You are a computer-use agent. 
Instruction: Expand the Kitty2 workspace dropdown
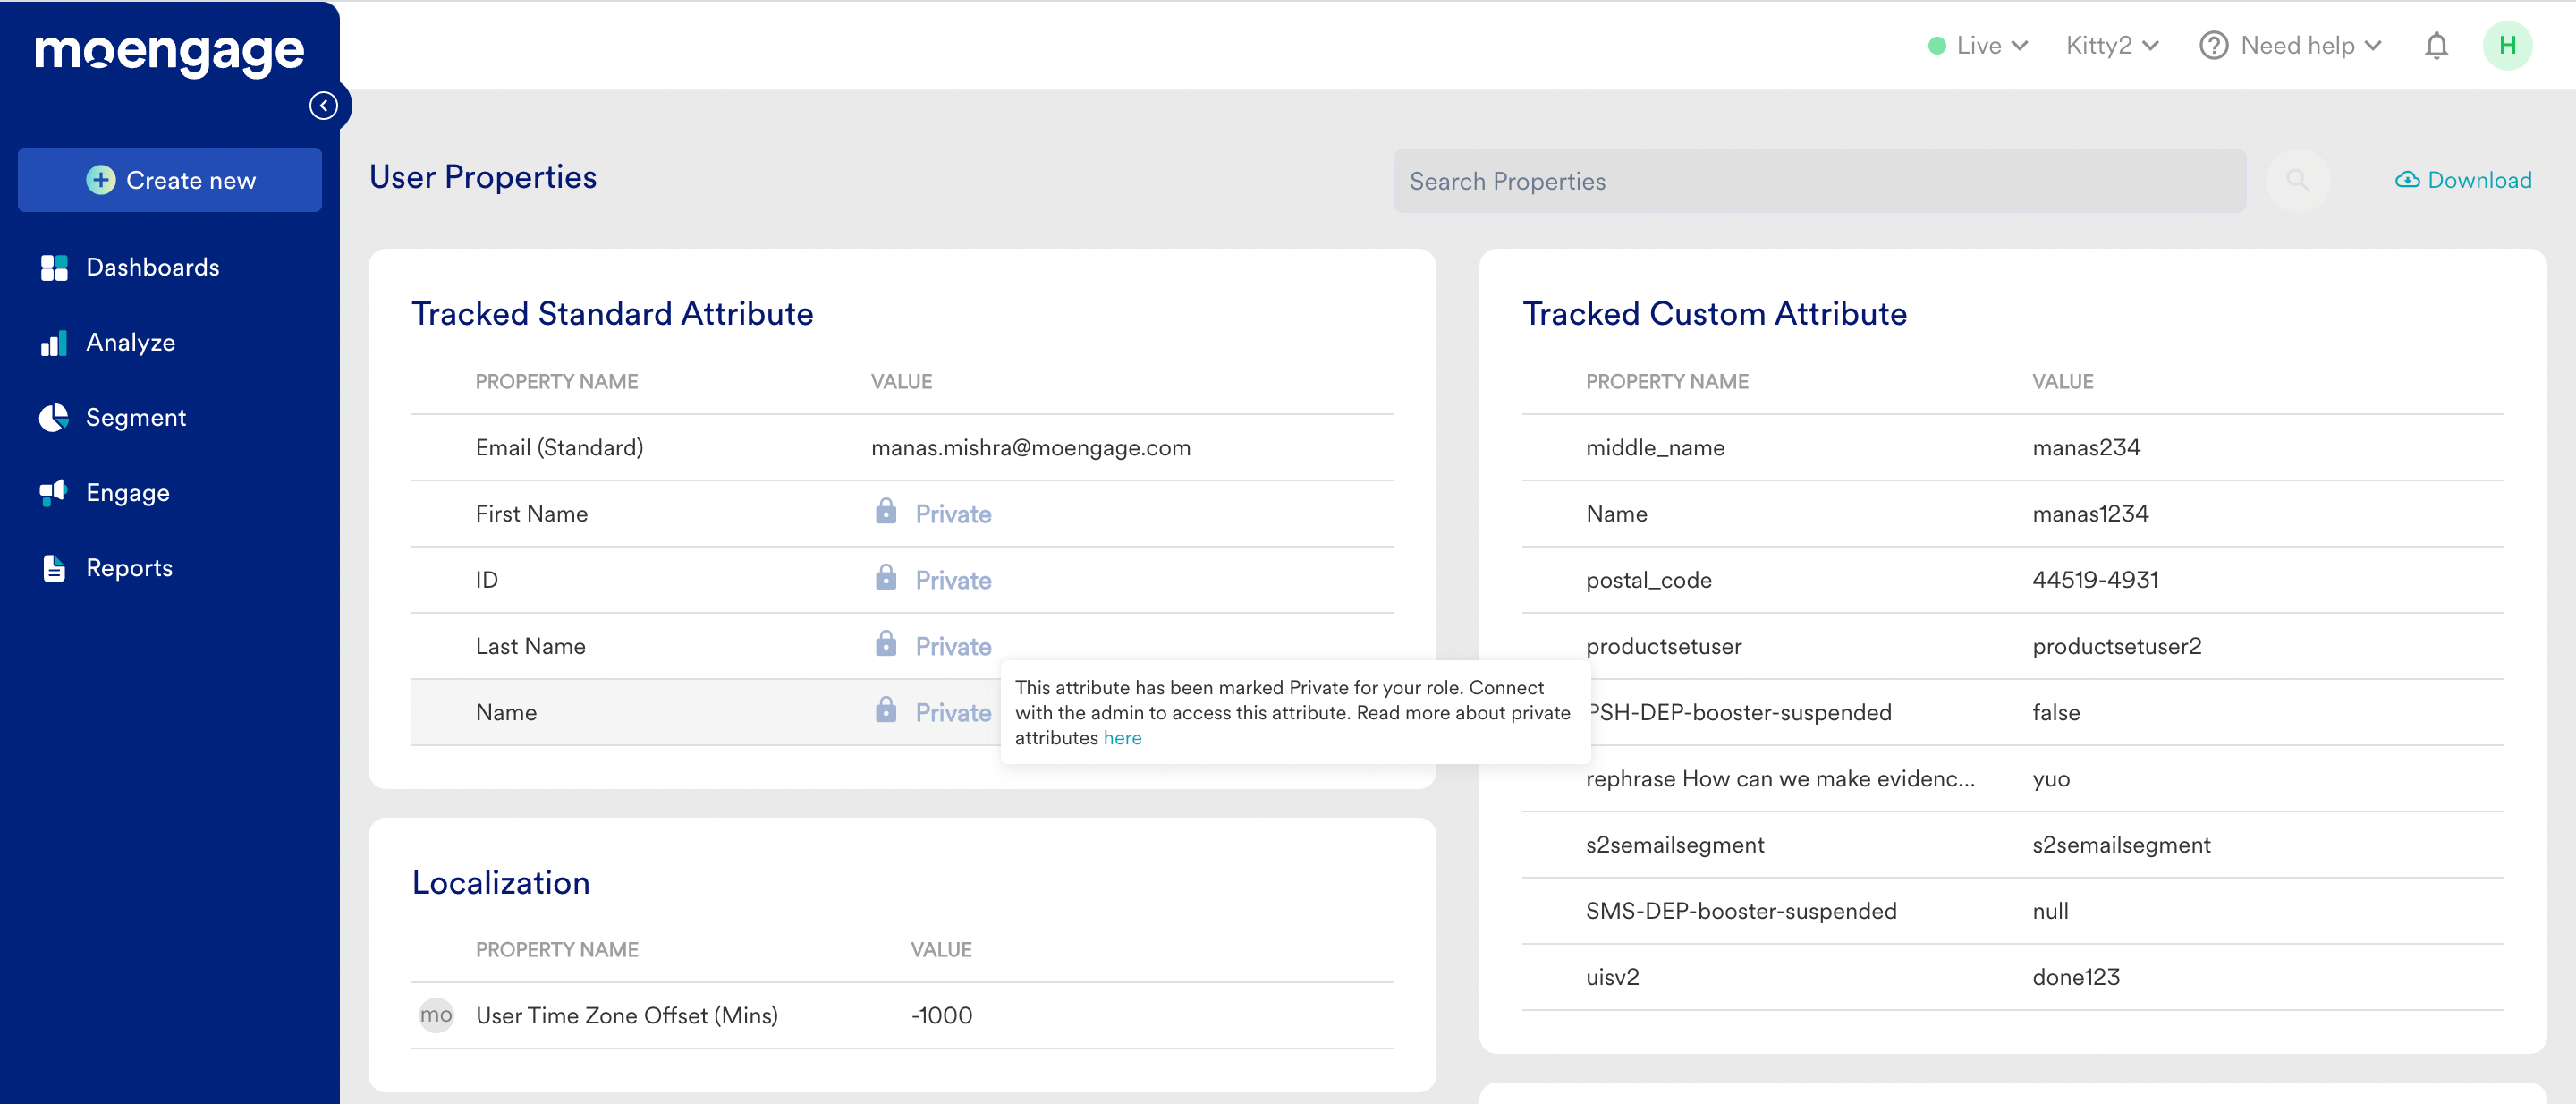click(x=2110, y=45)
